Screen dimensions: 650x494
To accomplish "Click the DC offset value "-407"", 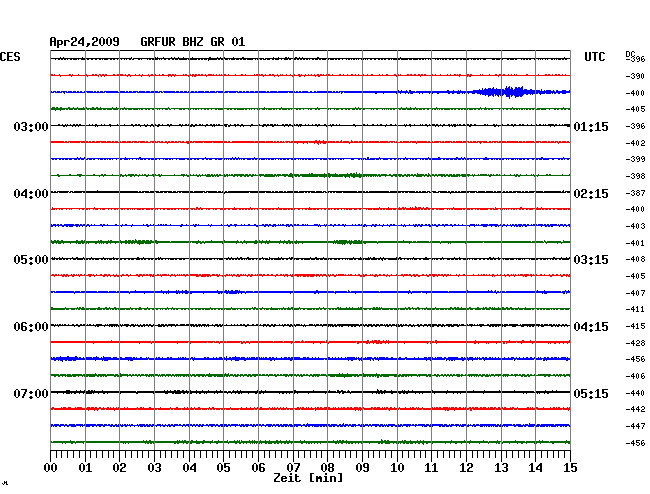I will click(635, 293).
